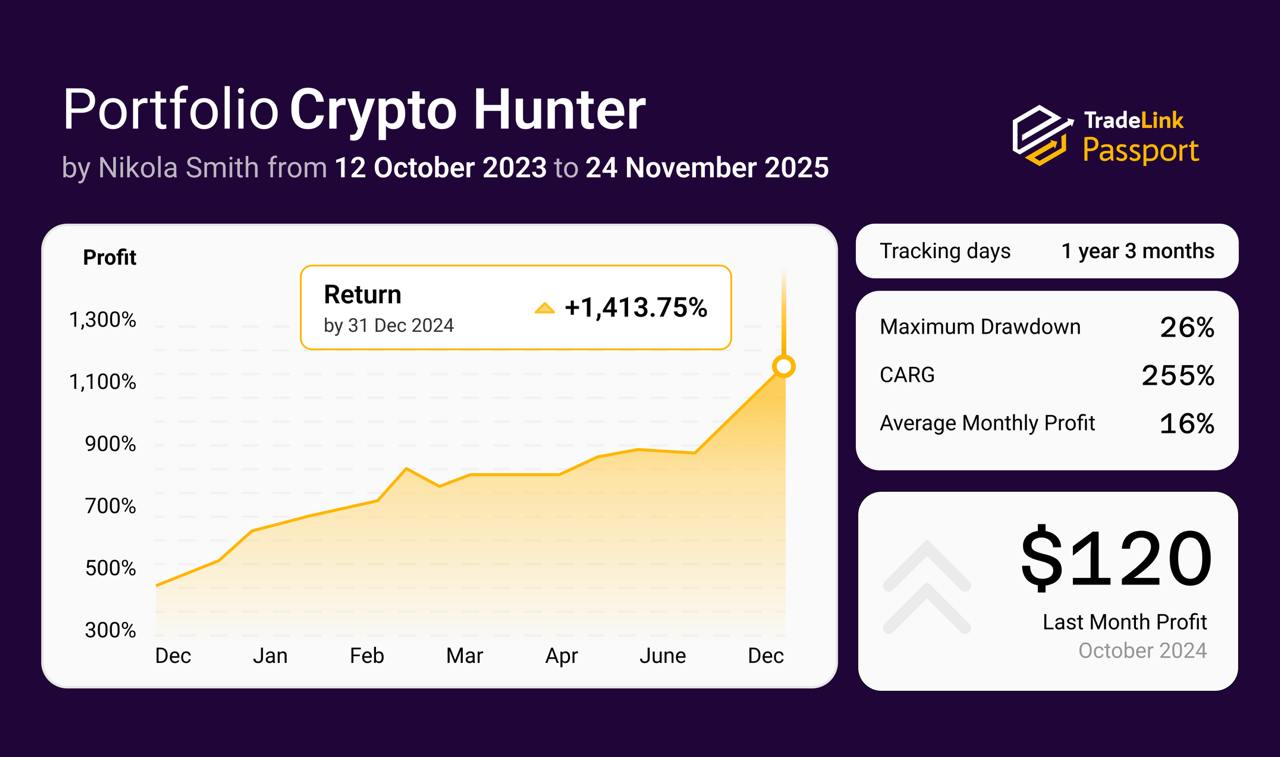Open the Return by 31 Dec 2024 tooltip box
This screenshot has width=1280, height=757.
point(516,308)
